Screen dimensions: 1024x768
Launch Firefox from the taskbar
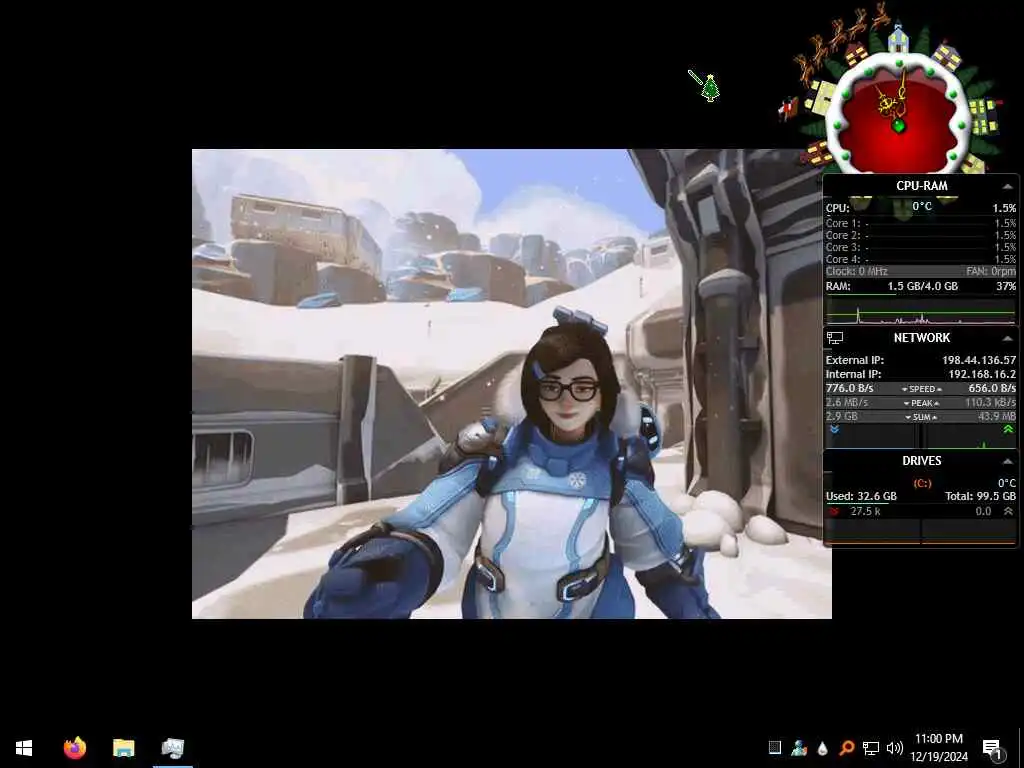(x=75, y=748)
